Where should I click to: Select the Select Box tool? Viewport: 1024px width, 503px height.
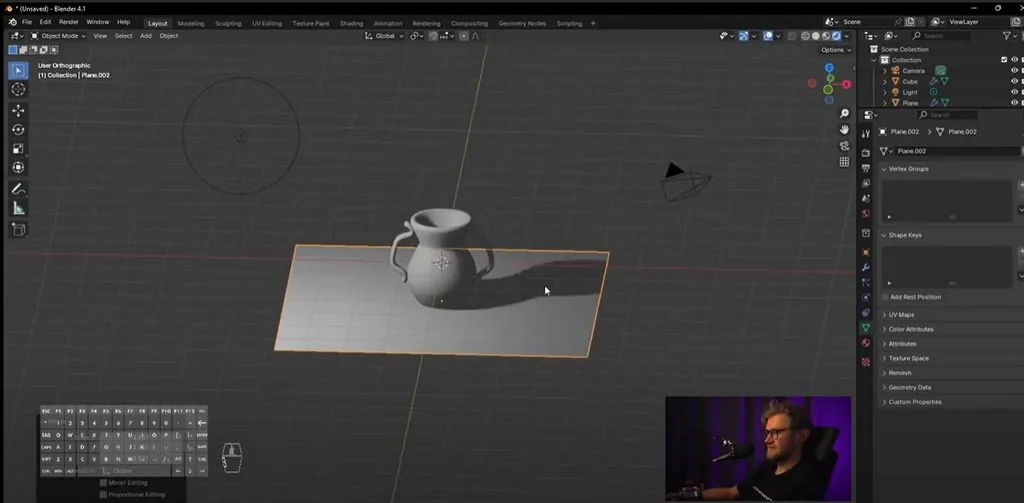coord(18,71)
